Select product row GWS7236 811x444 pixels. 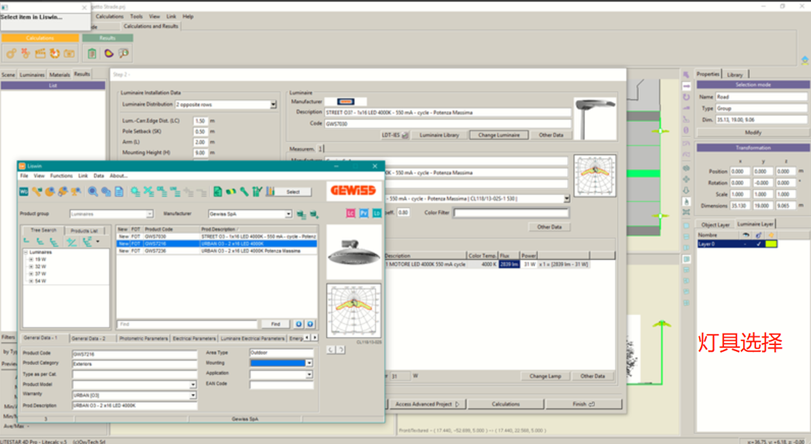coord(217,251)
